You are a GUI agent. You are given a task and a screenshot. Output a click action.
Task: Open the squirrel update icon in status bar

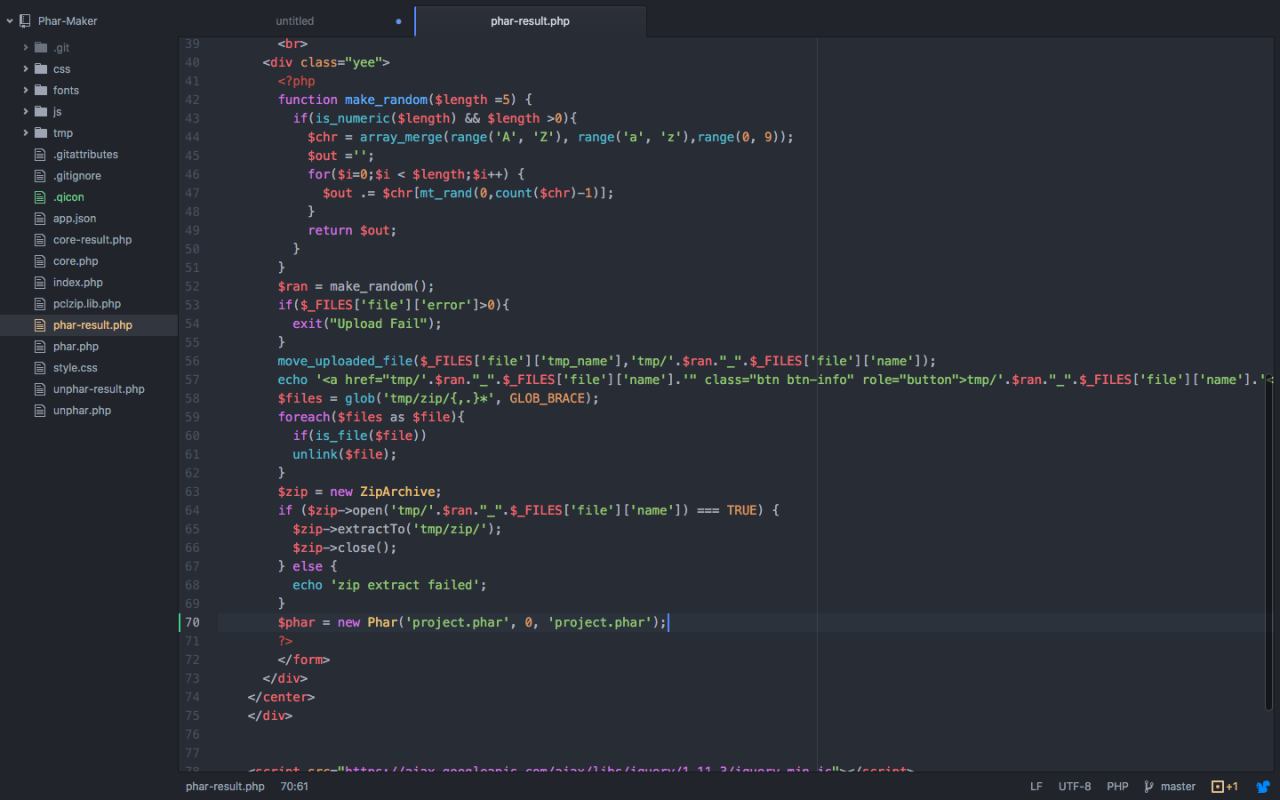pyautogui.click(x=1263, y=786)
